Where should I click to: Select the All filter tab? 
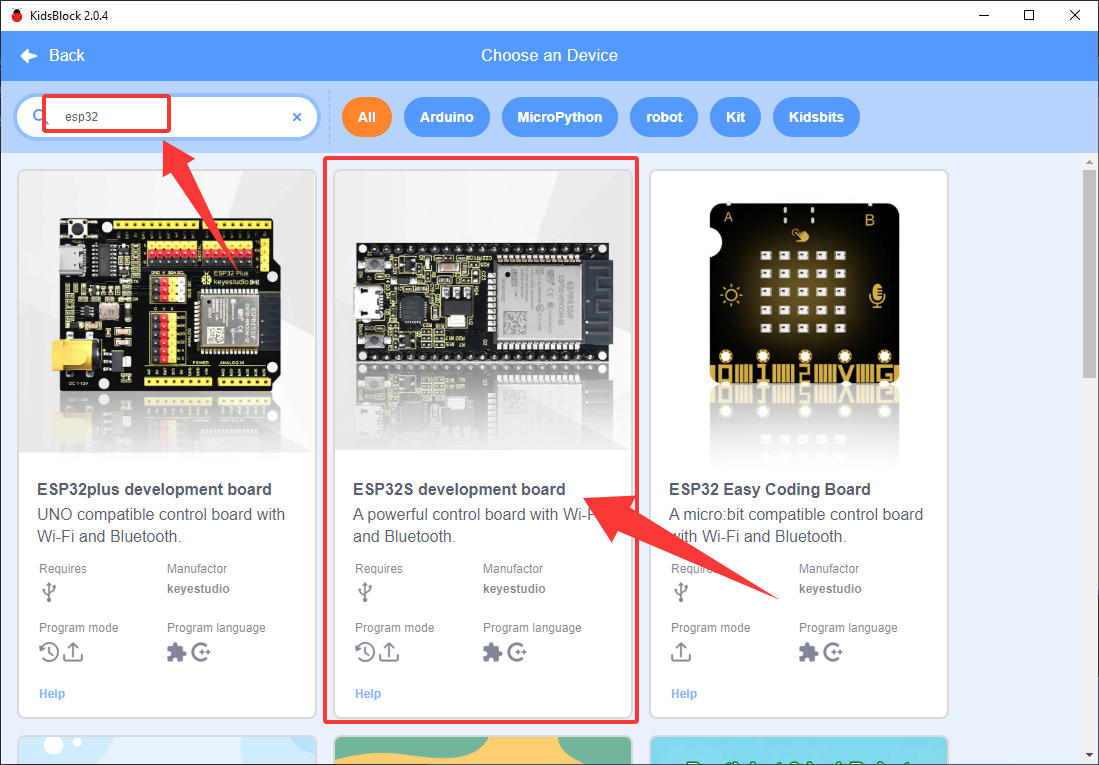pyautogui.click(x=367, y=117)
